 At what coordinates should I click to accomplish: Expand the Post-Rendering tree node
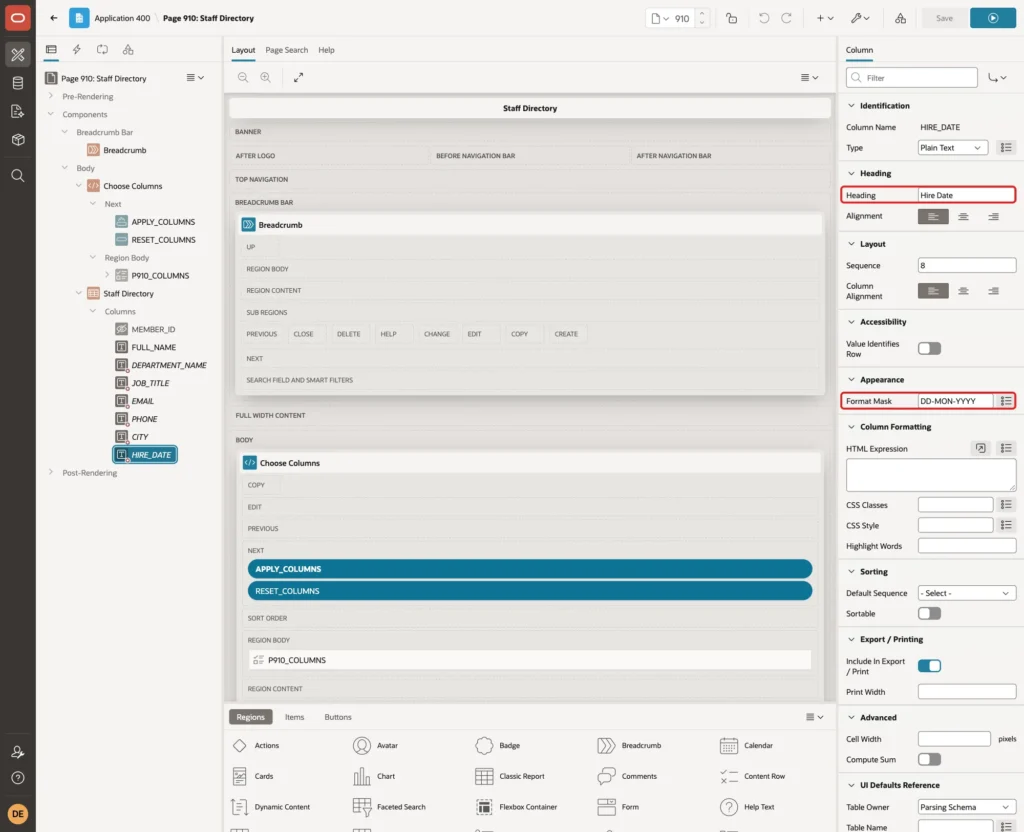pyautogui.click(x=50, y=472)
